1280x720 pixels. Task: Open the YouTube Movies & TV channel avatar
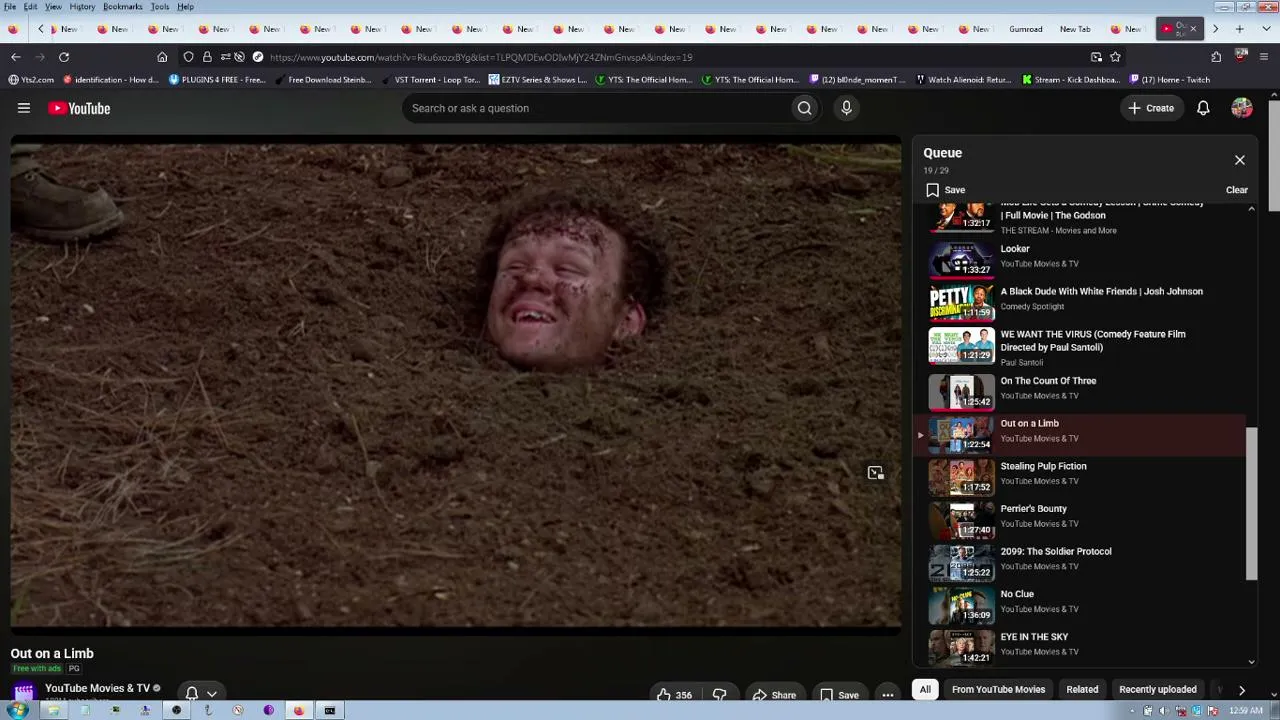24,692
